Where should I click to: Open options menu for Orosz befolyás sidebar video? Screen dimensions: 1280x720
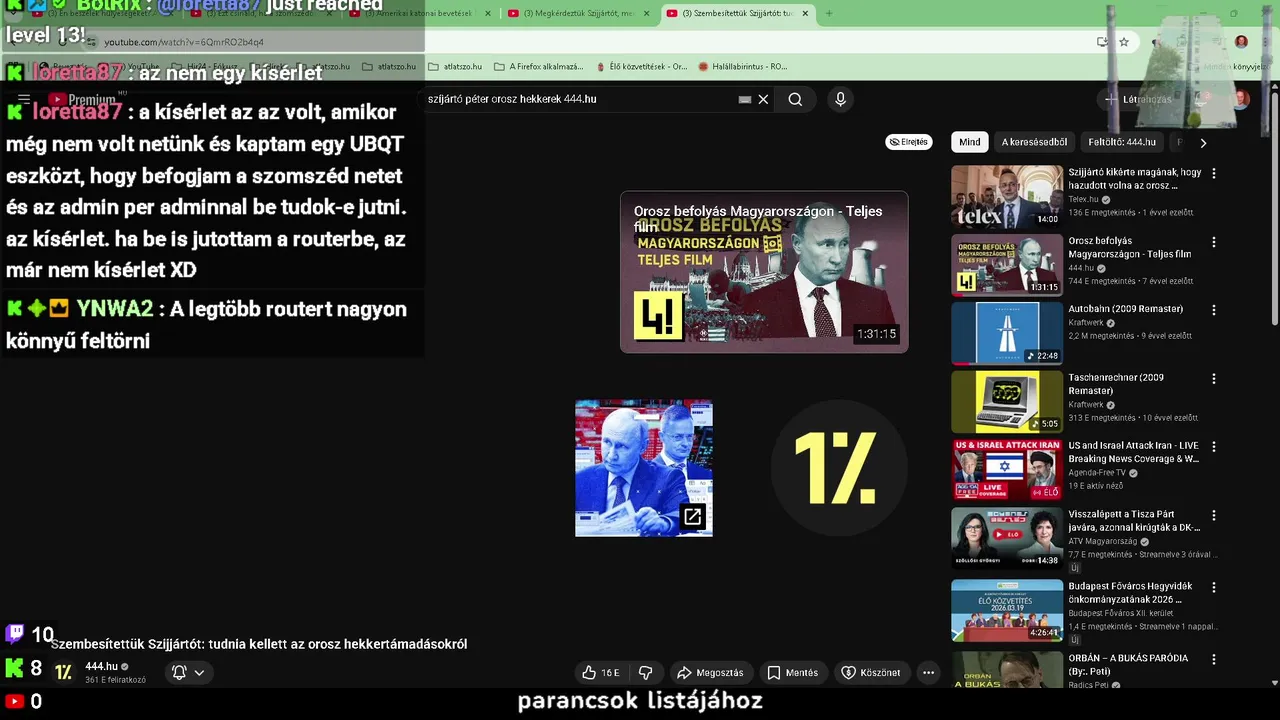click(1214, 242)
